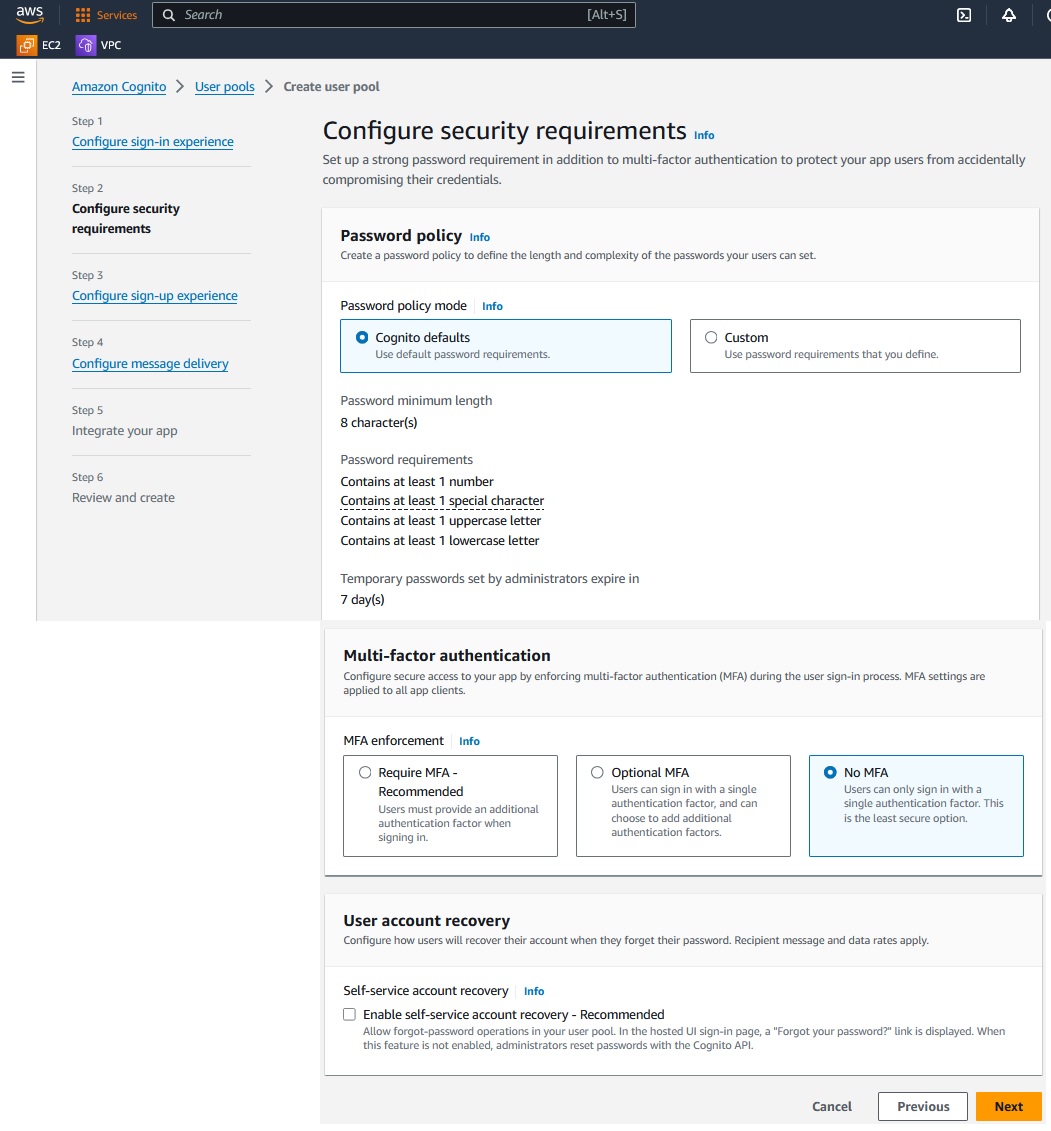Launch the CloudShell terminal icon

[964, 15]
